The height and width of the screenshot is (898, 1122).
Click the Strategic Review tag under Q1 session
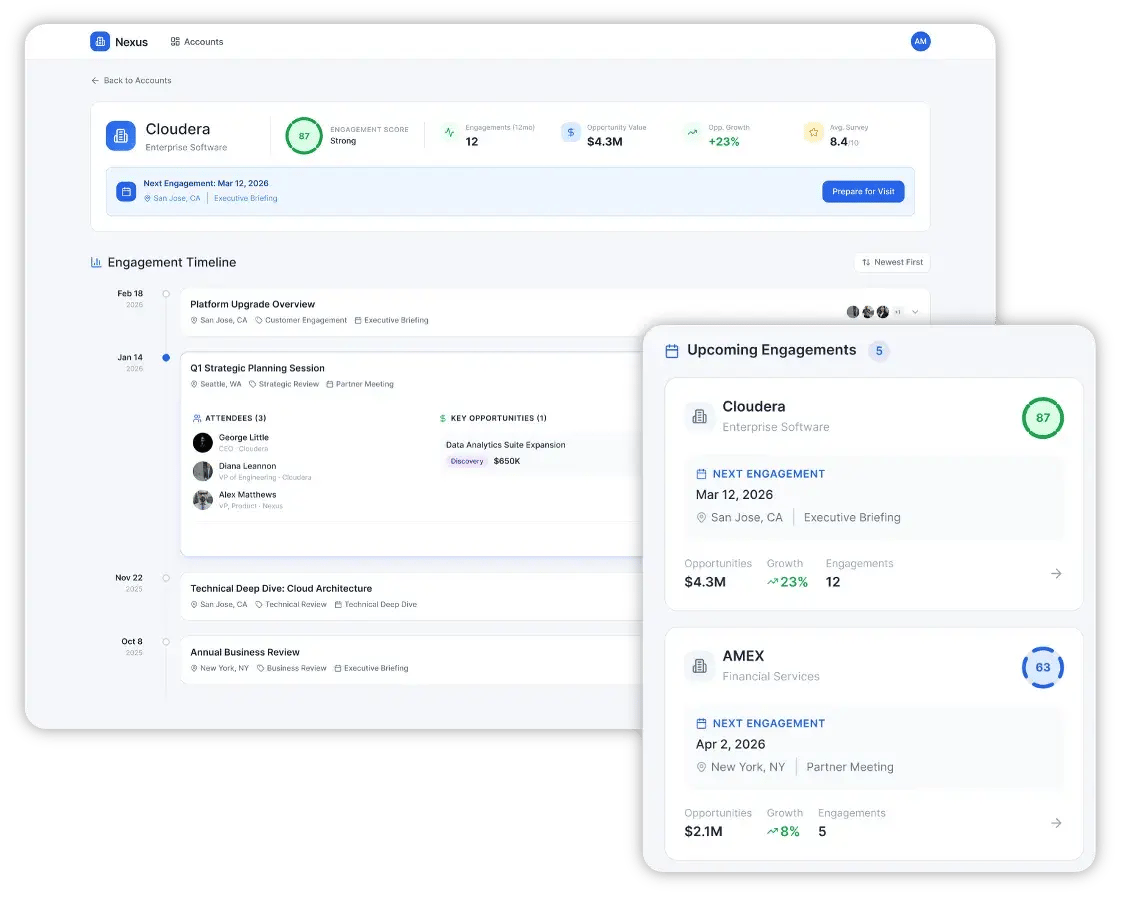284,384
